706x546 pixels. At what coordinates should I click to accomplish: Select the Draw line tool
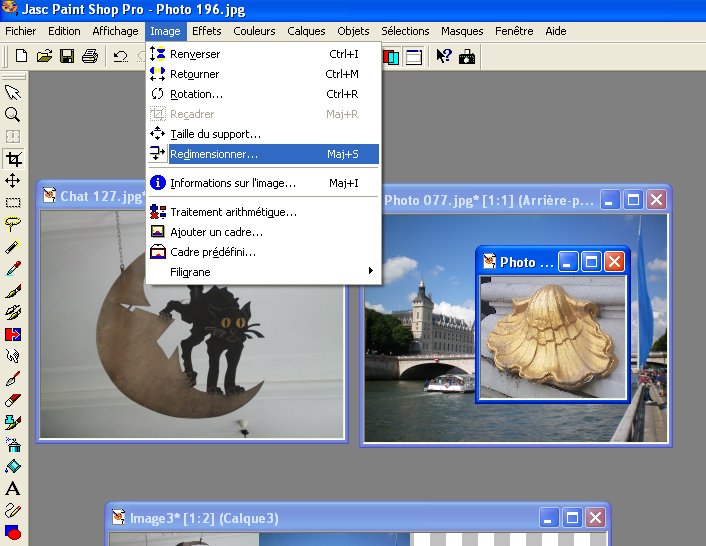[x=13, y=511]
